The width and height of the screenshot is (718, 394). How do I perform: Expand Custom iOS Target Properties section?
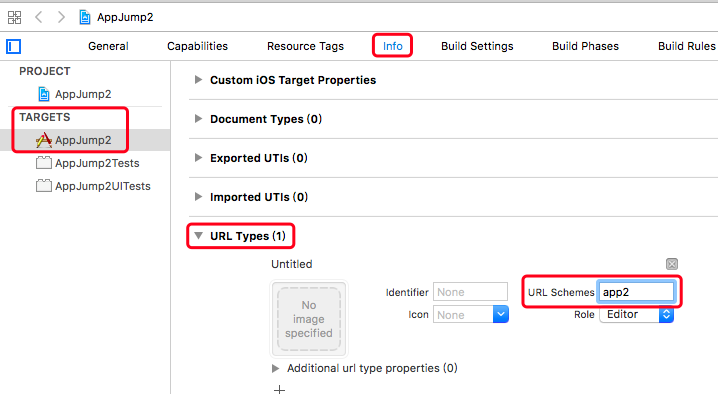click(x=198, y=80)
